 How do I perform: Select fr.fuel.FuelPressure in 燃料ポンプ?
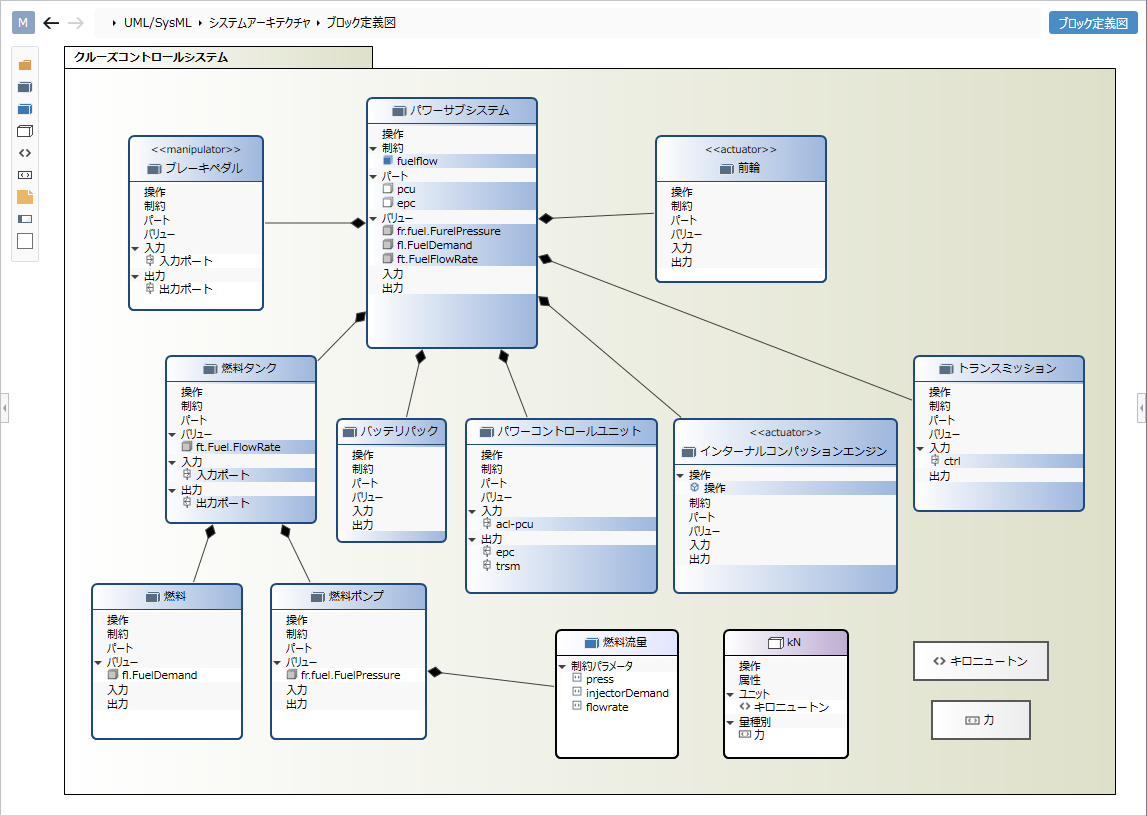click(x=350, y=675)
